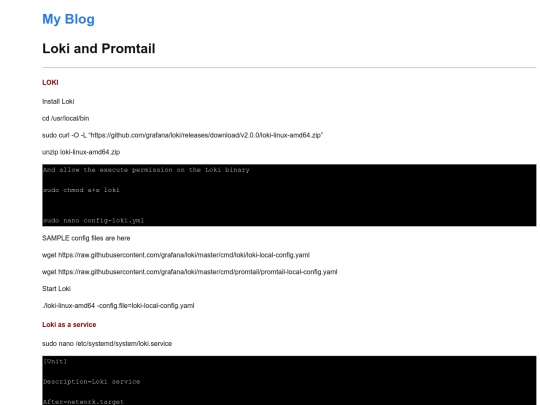The height and width of the screenshot is (405, 540).
Task: Click the After=network.target code line
Action: [x=83, y=402]
